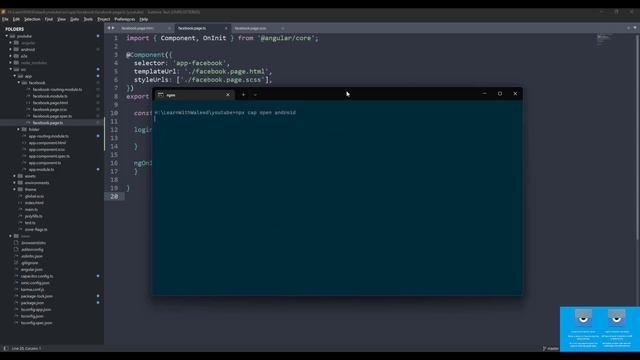Open zone-flags.ts in sidebar

(x=36, y=229)
